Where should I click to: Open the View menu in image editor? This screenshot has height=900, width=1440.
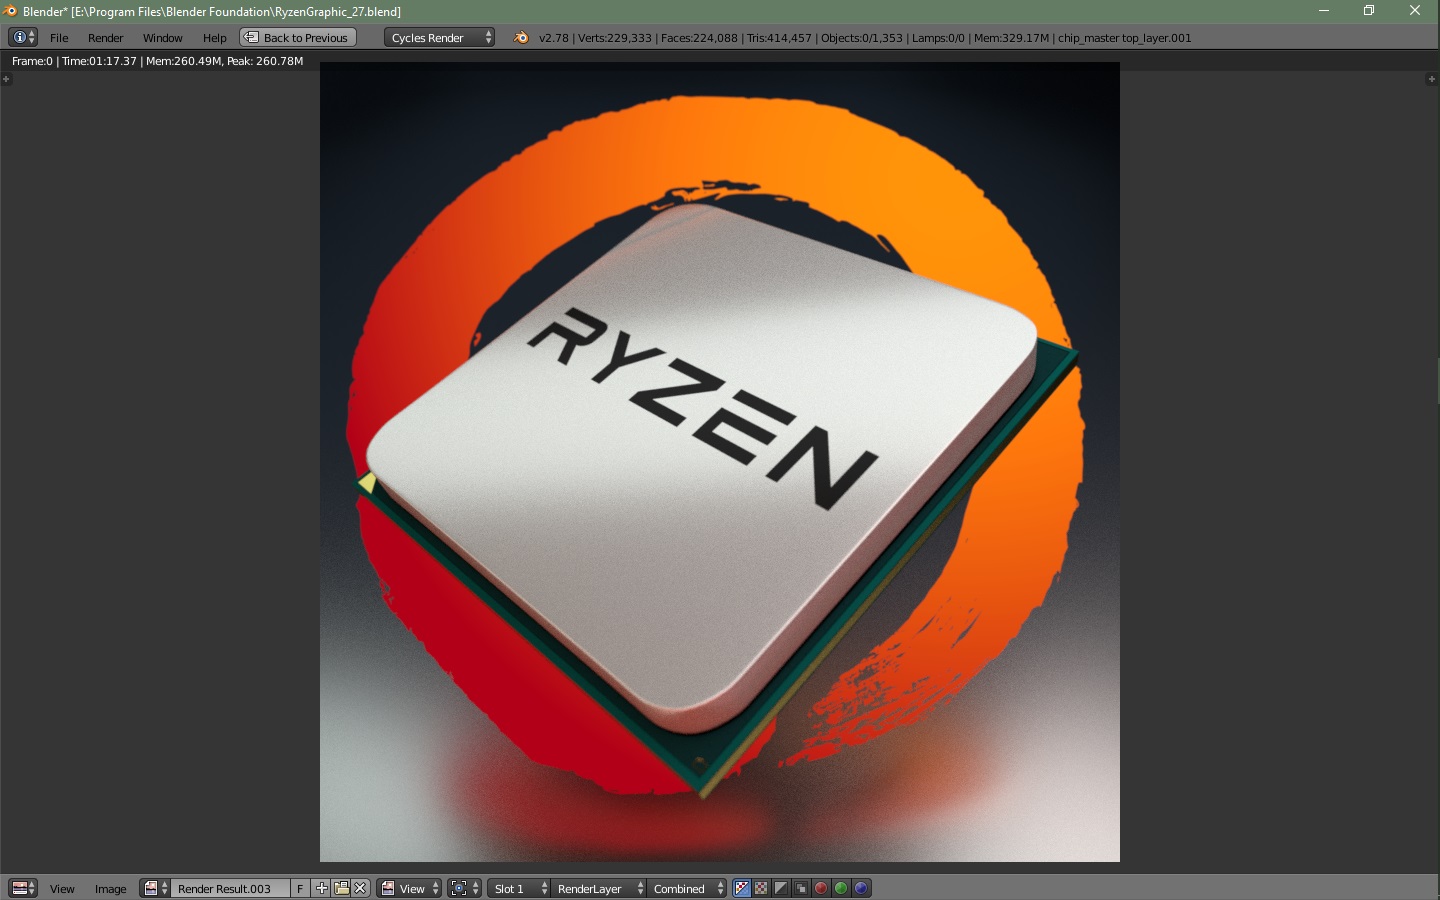[x=62, y=889]
